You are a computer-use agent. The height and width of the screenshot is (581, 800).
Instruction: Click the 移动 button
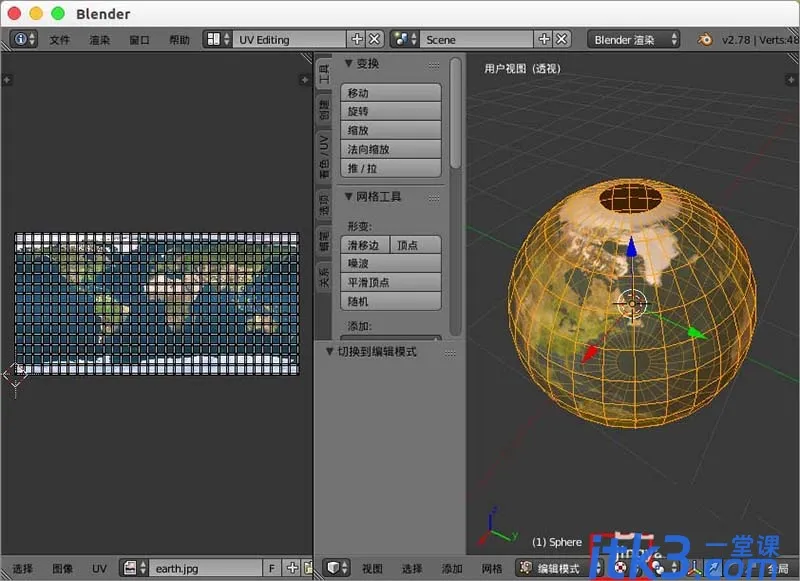click(x=391, y=93)
